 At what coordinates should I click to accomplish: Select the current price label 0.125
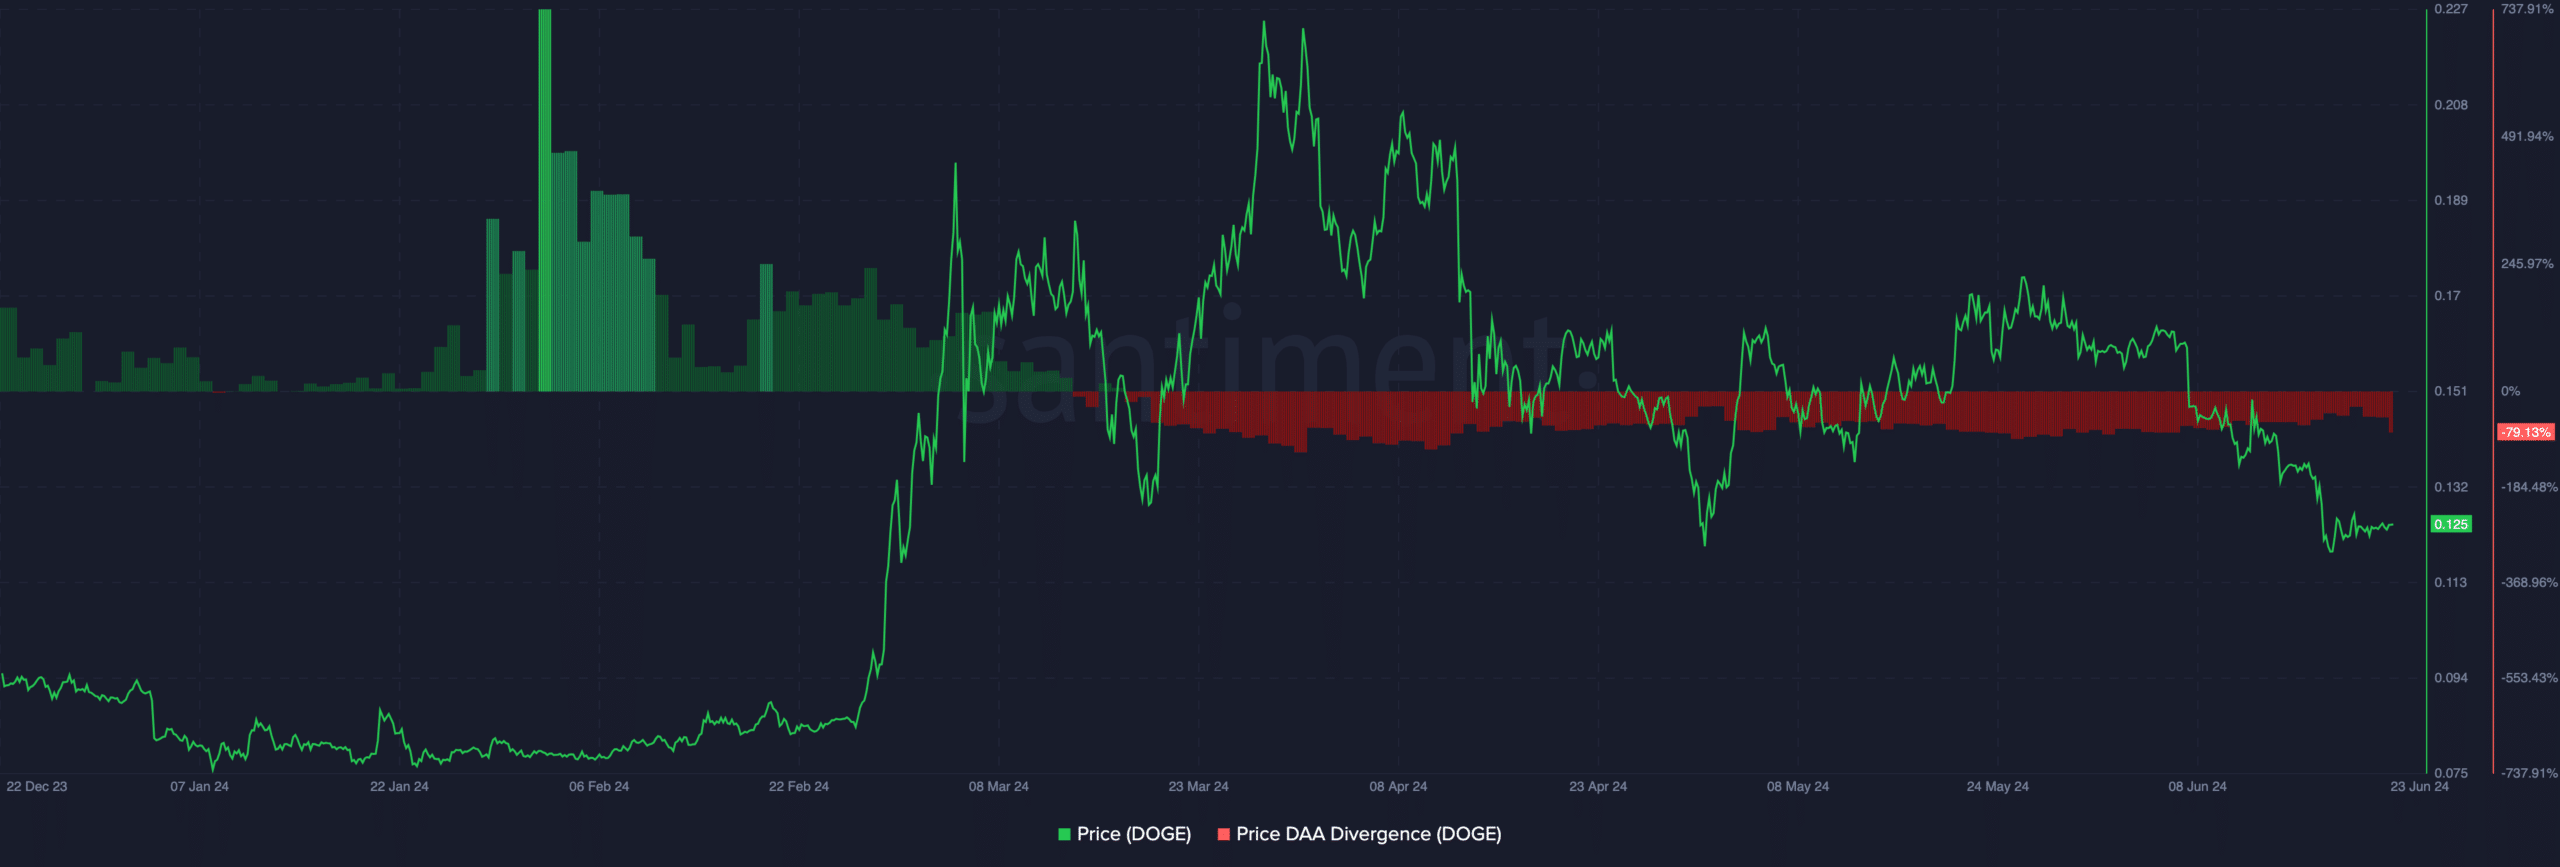tap(2450, 524)
